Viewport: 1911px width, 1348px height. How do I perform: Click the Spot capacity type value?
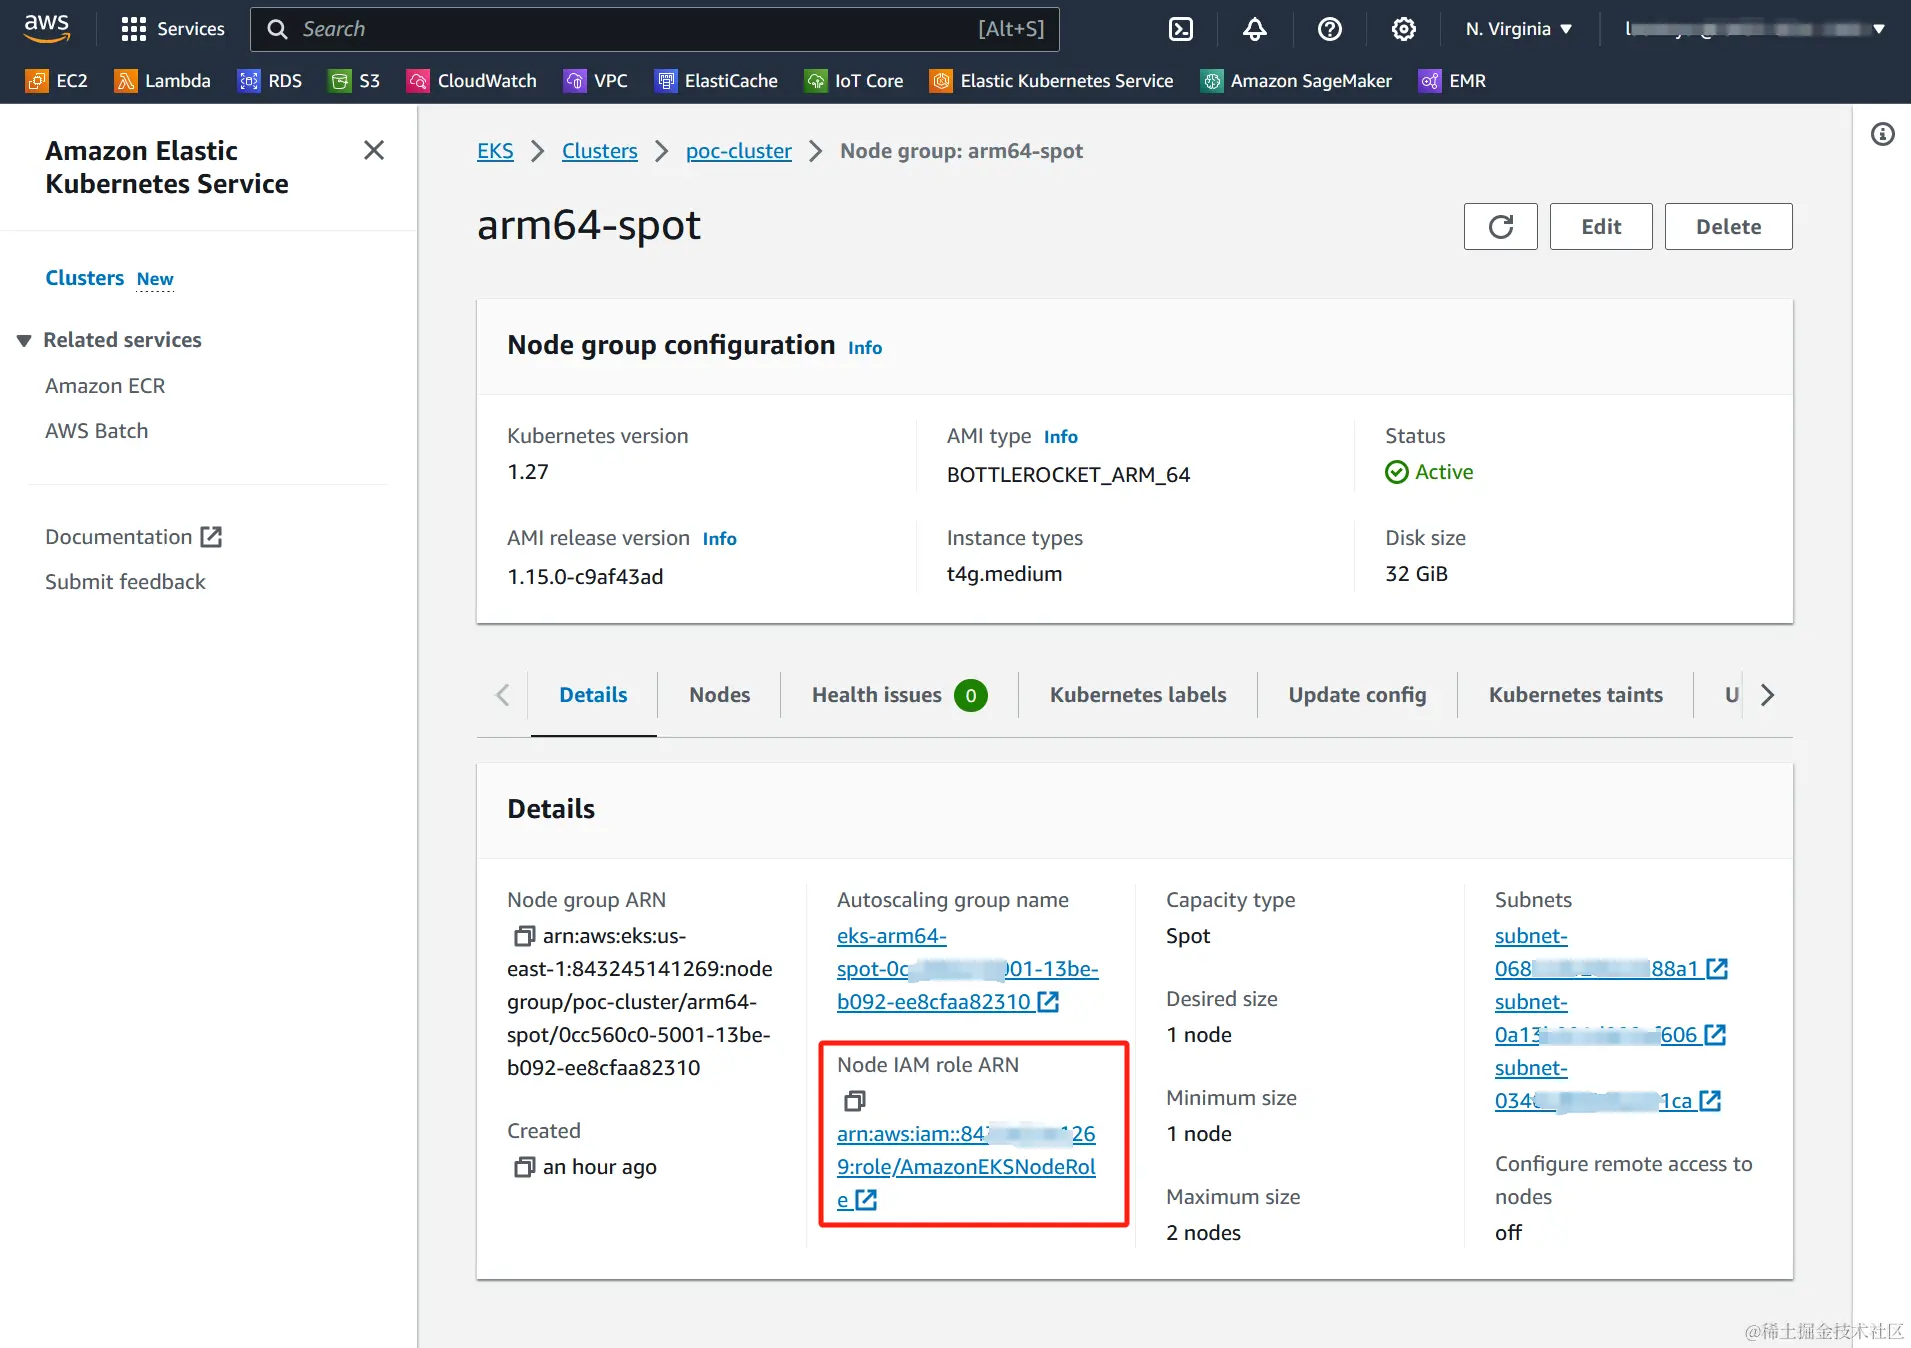tap(1188, 936)
